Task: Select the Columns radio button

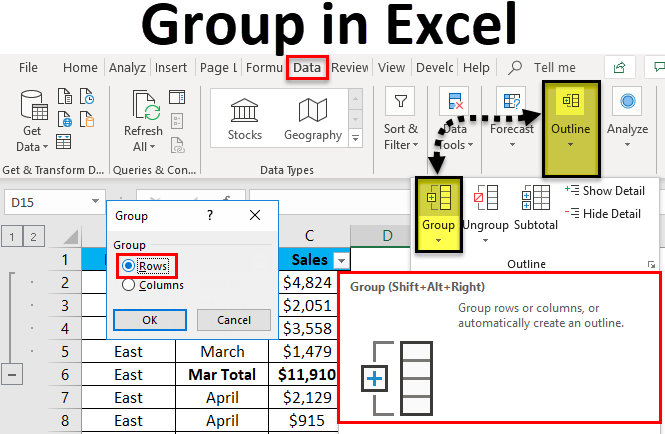Action: [x=128, y=285]
